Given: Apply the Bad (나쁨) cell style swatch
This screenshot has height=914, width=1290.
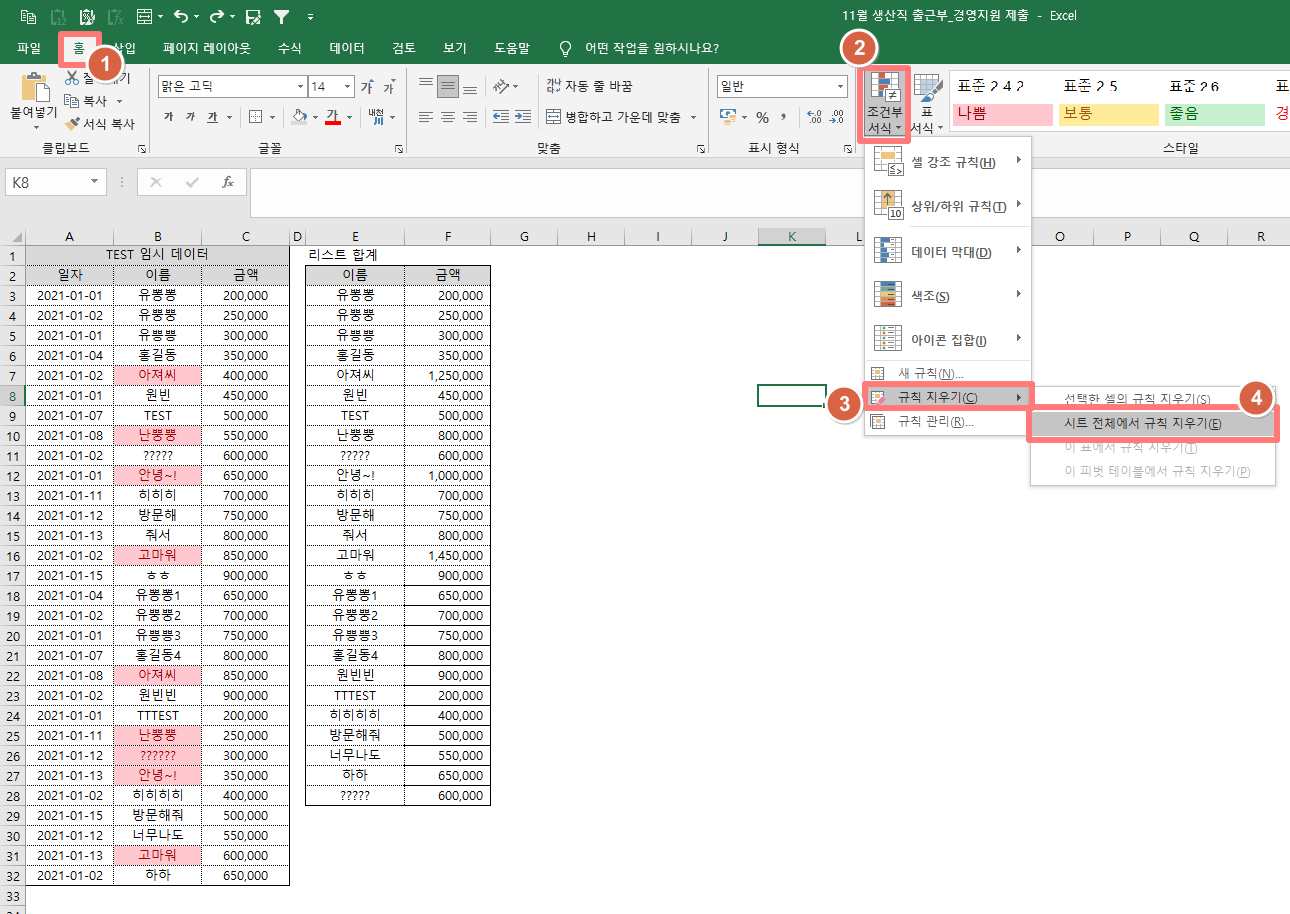Looking at the screenshot, I should tap(1003, 114).
